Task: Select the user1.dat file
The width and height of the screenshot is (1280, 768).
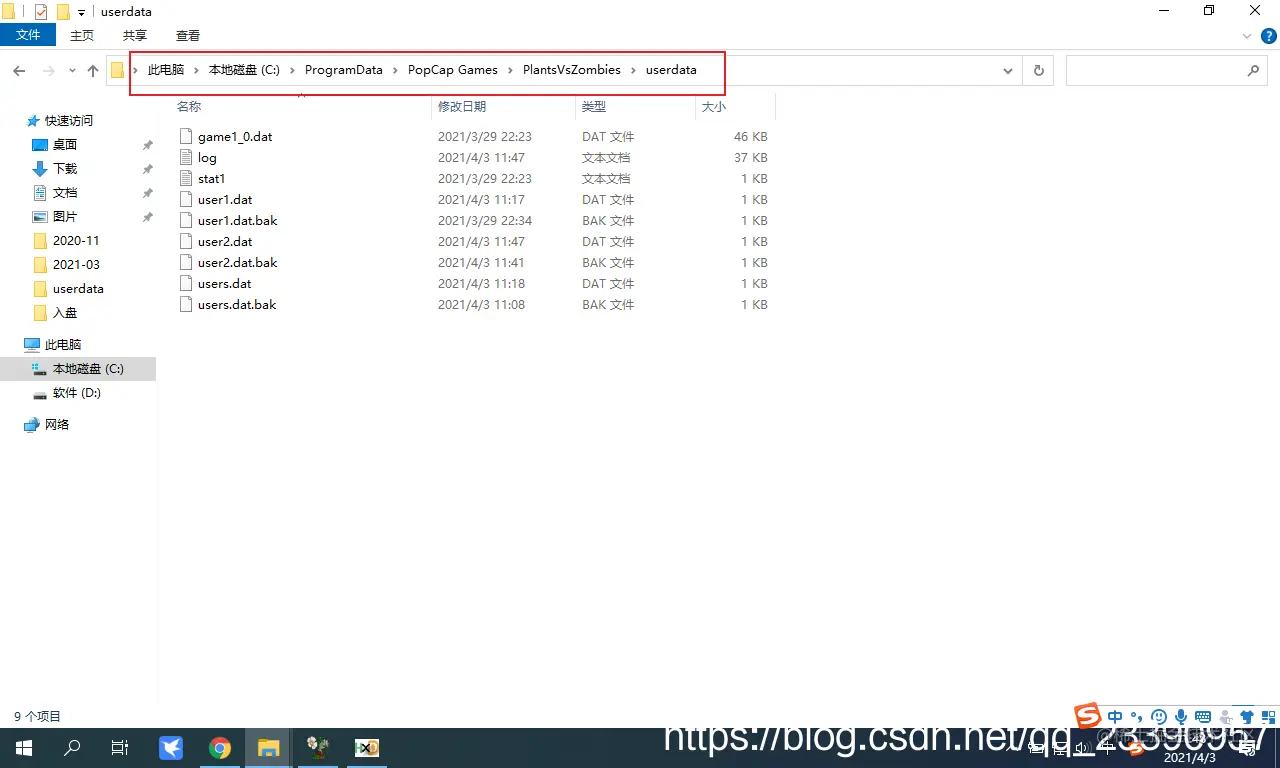Action: tap(225, 199)
